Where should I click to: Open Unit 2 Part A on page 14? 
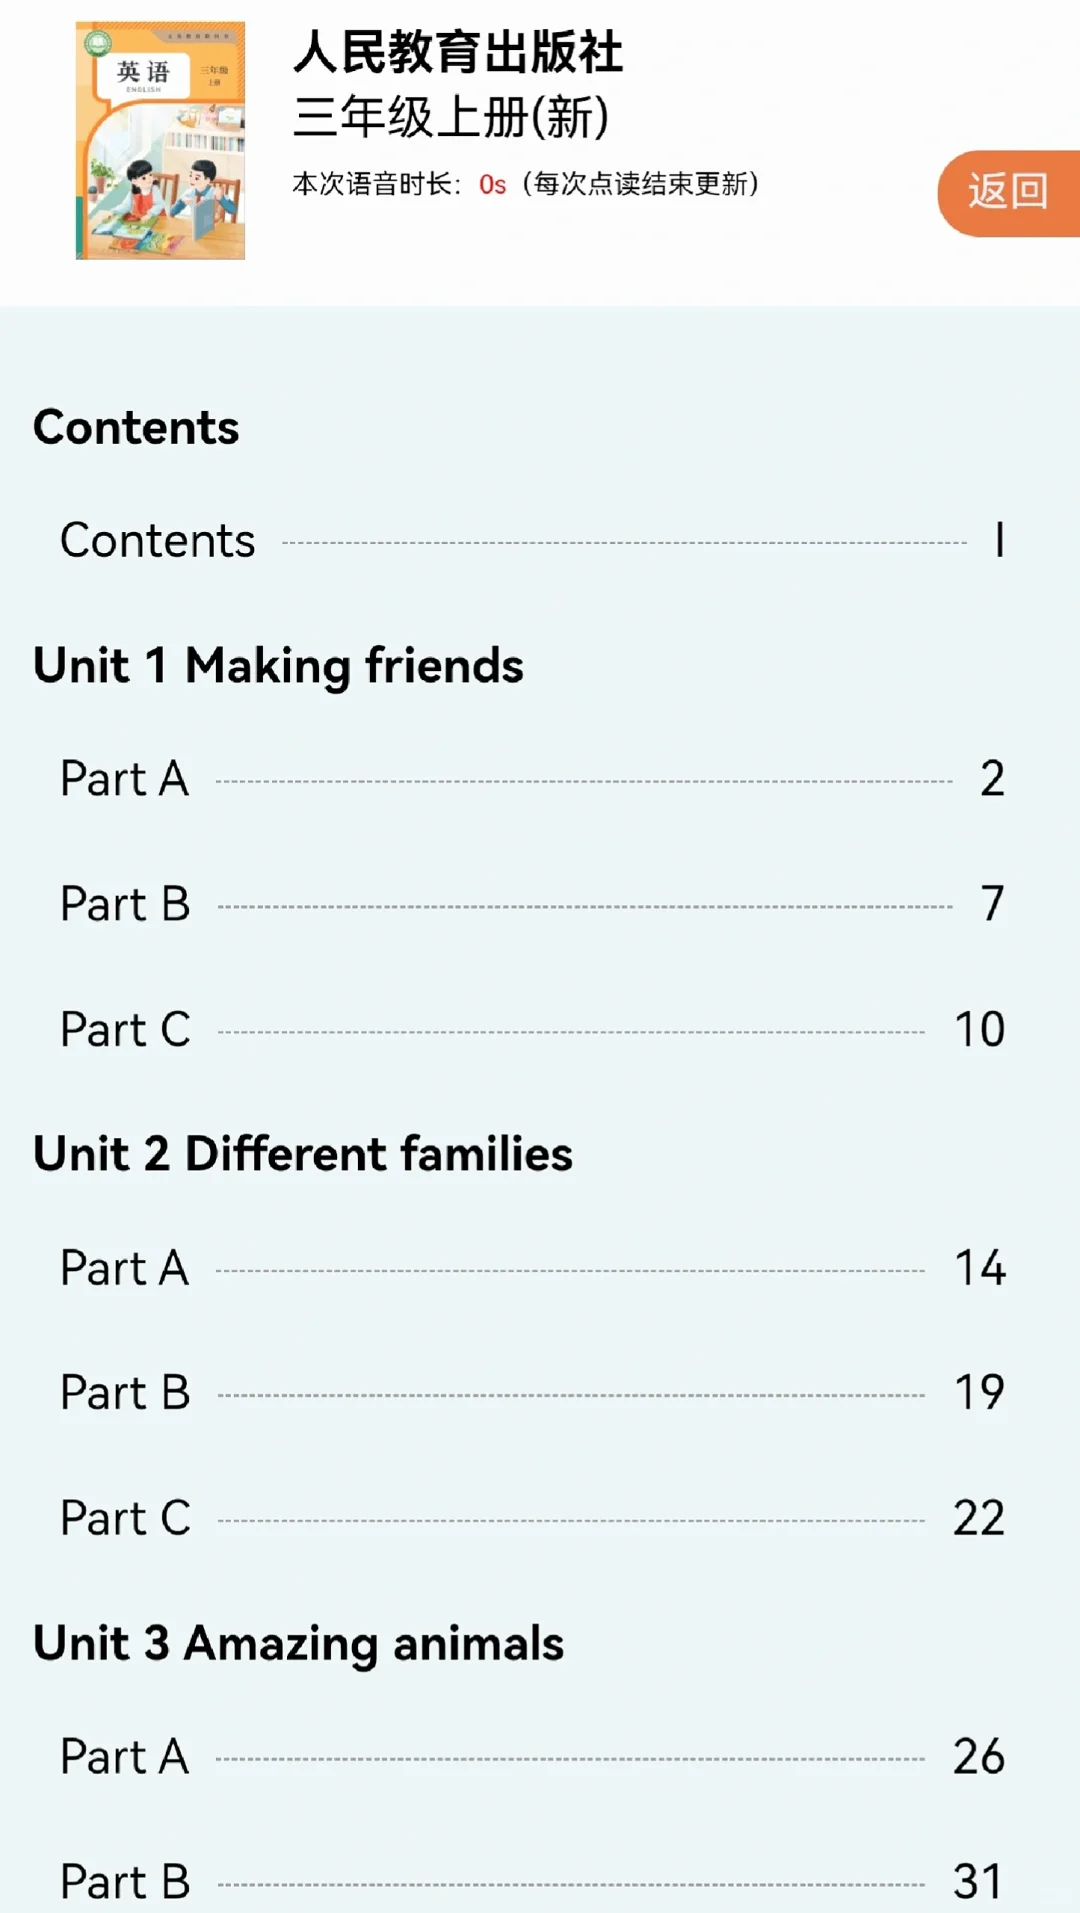point(125,1269)
